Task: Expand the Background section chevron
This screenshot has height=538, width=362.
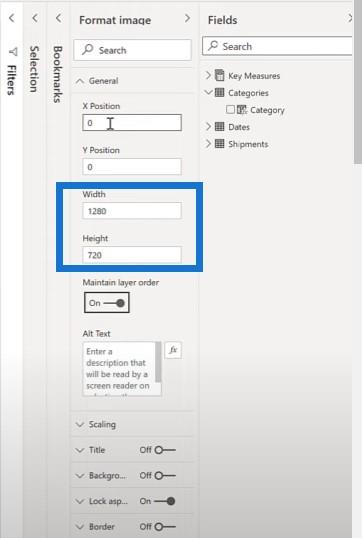Action: coord(80,476)
